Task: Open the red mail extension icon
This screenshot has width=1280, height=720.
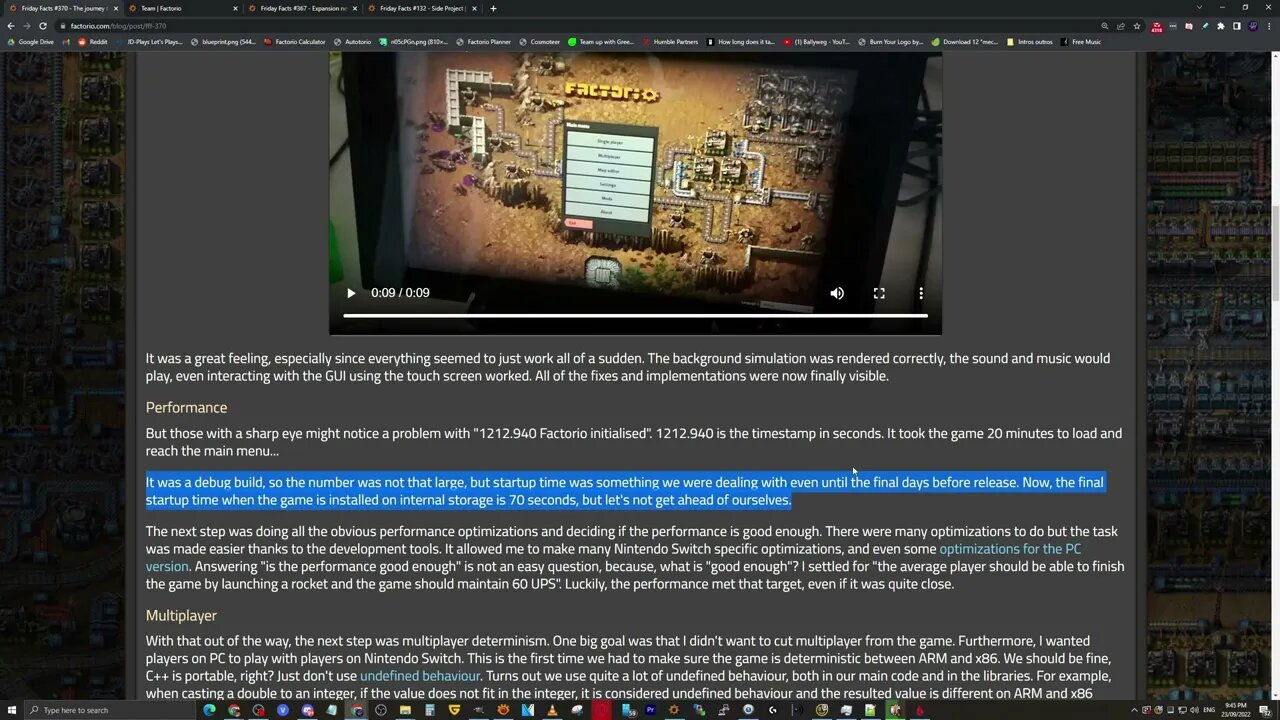Action: point(1157,26)
